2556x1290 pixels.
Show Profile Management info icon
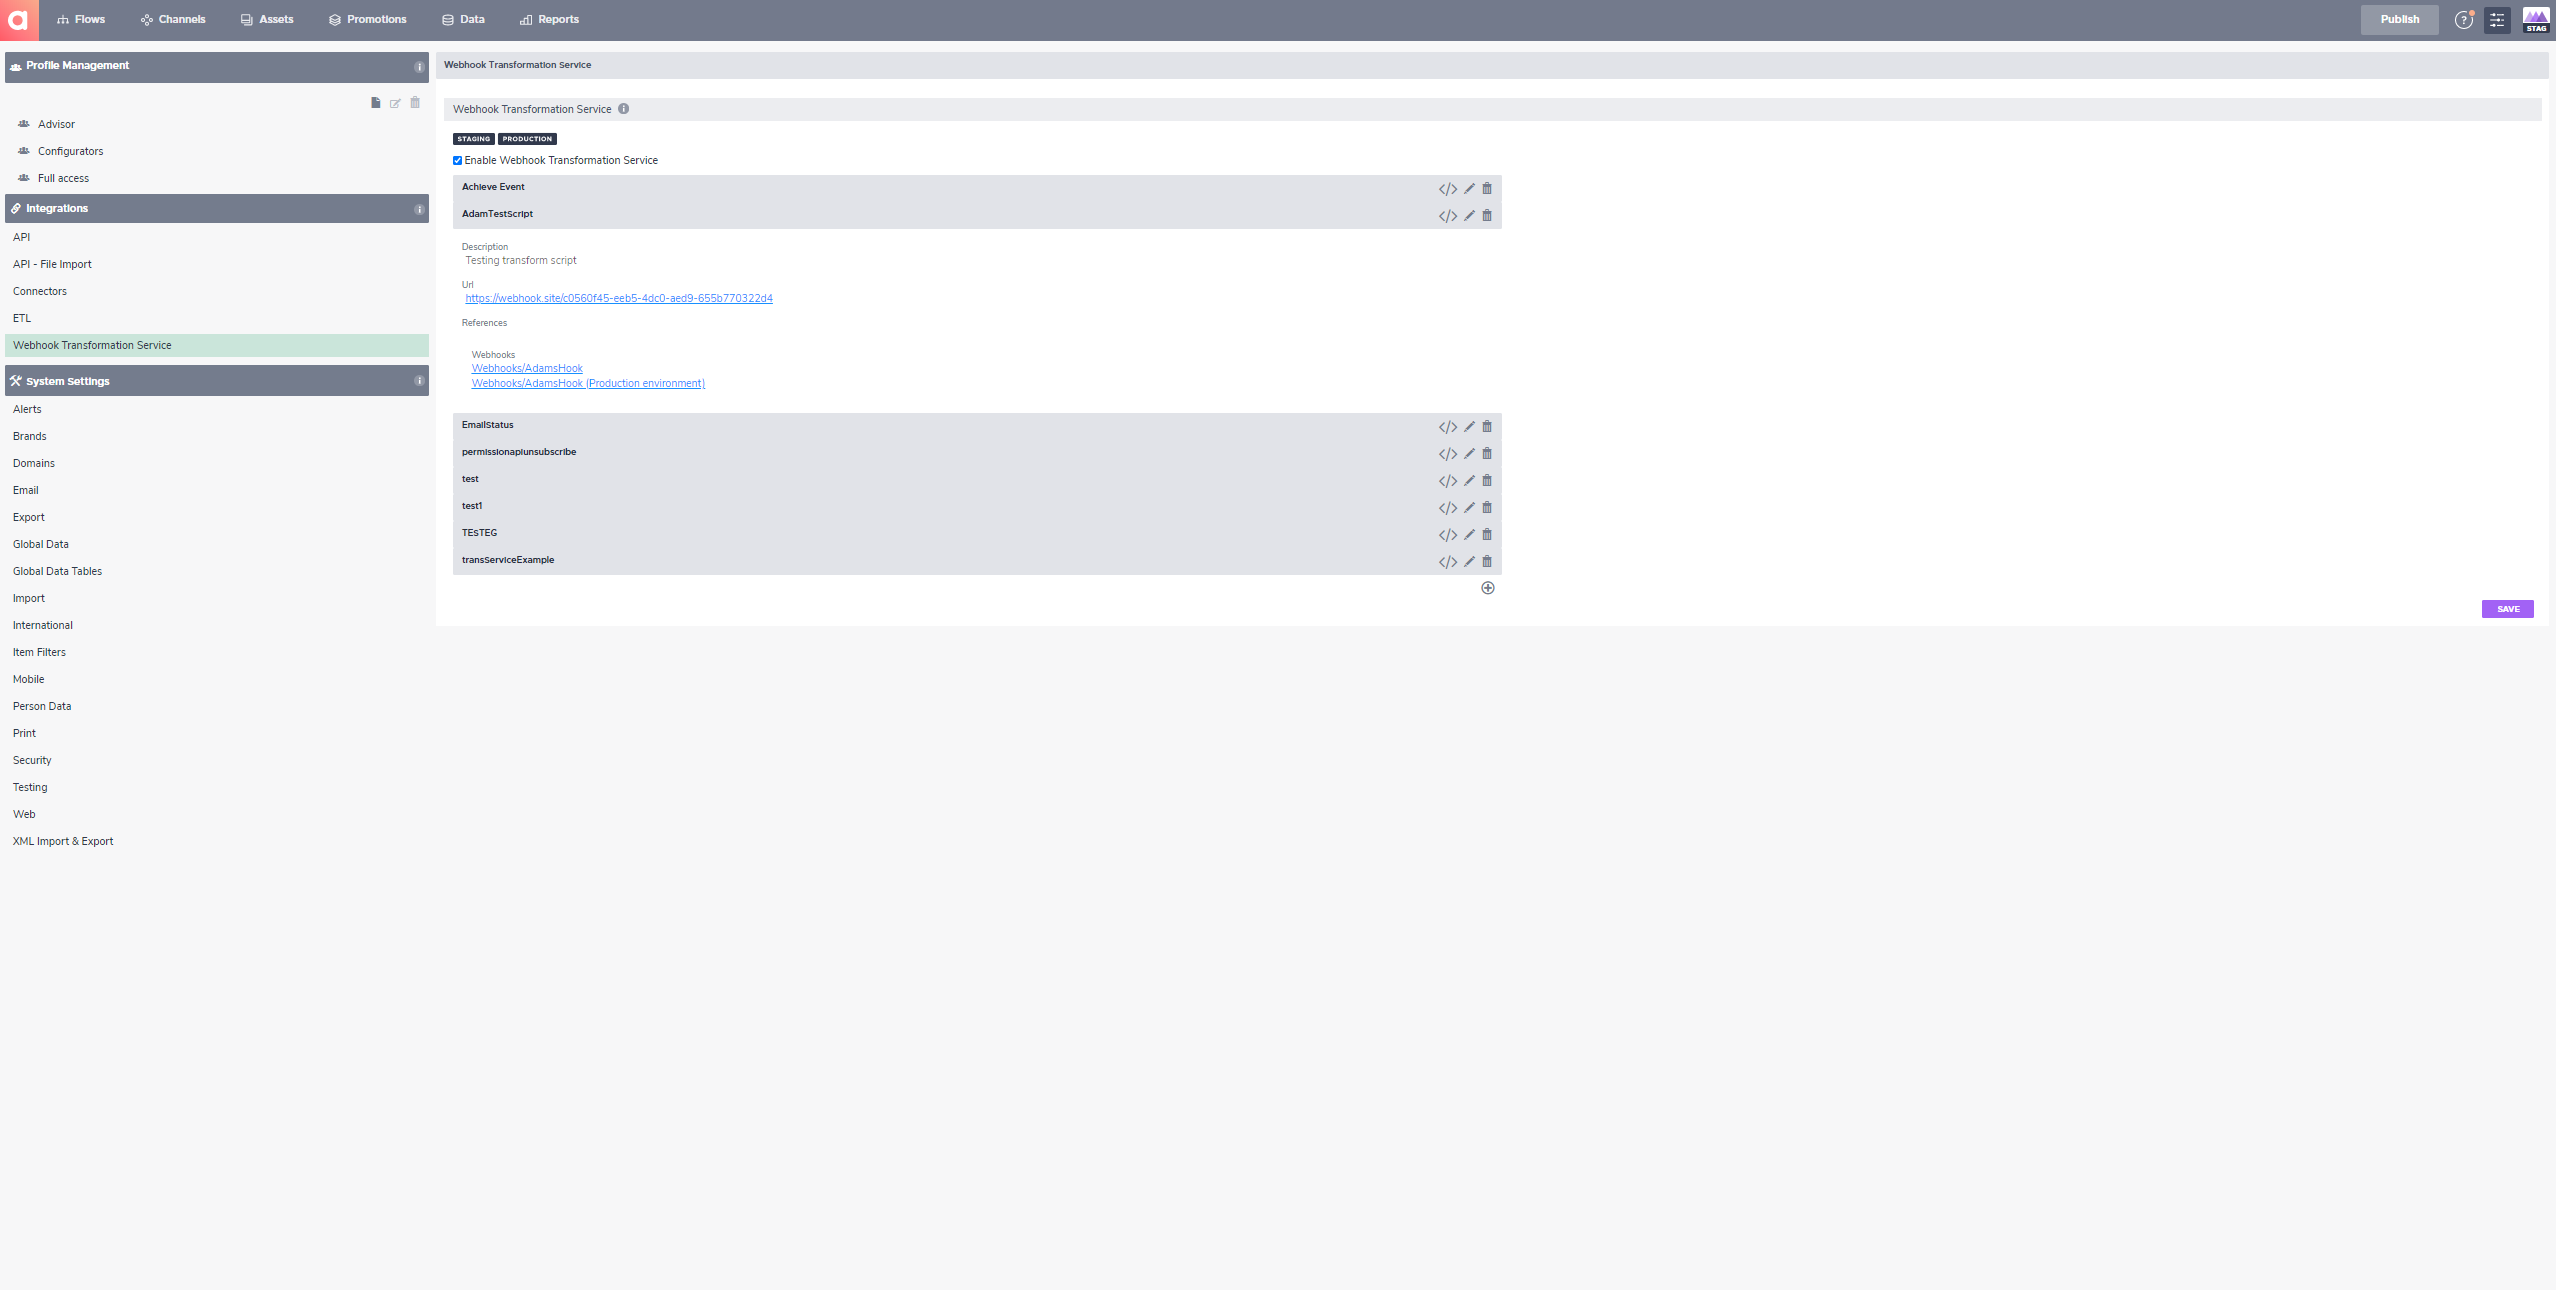tap(419, 67)
